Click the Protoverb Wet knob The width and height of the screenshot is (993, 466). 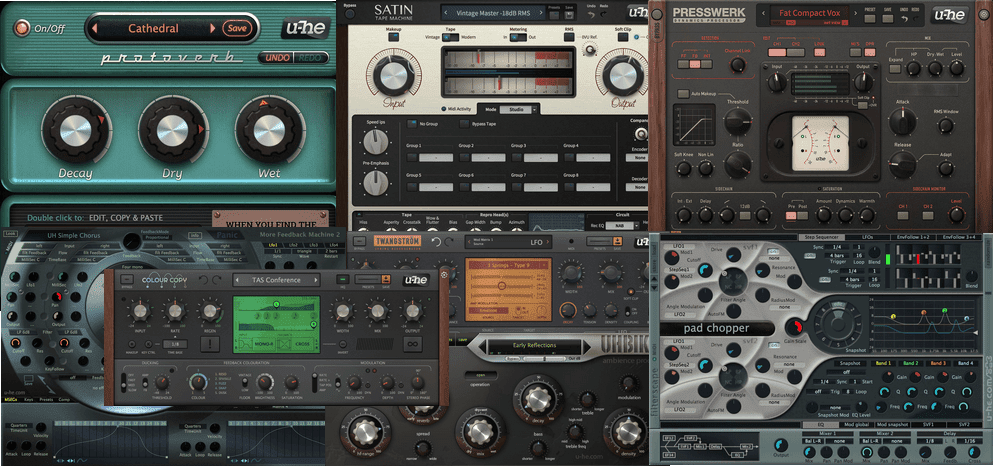pos(270,130)
